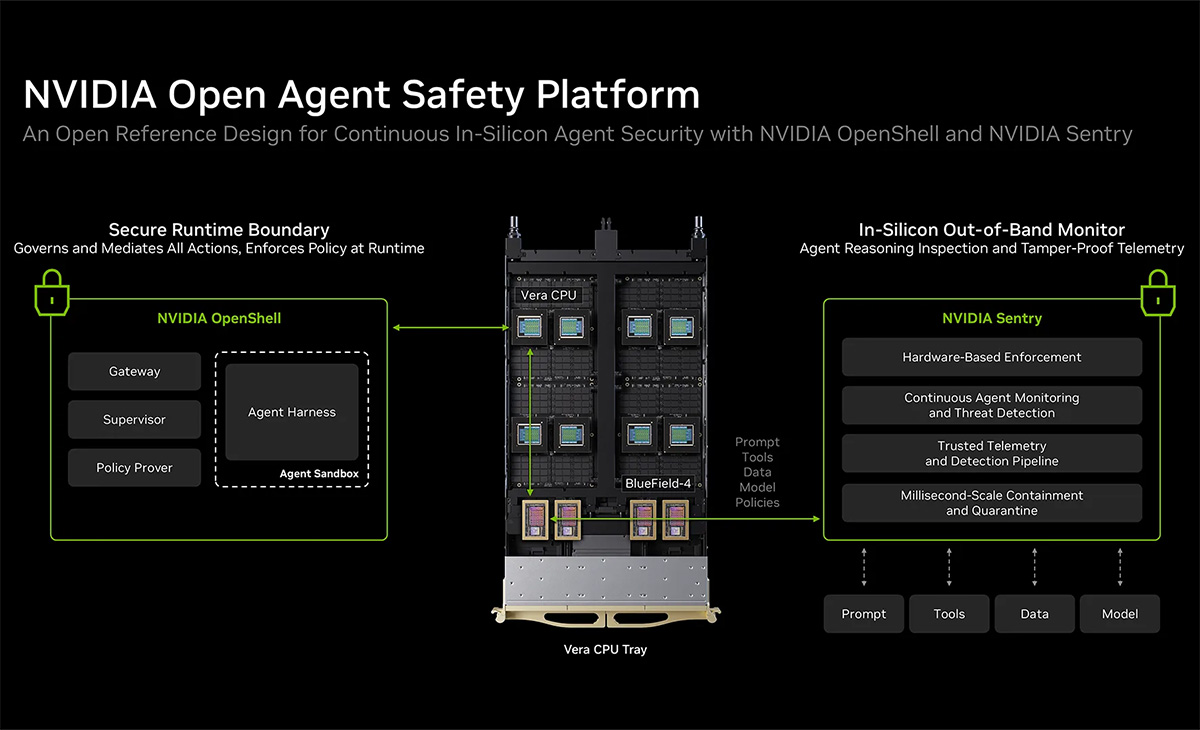Viewport: 1200px width, 730px height.
Task: Select the Hardware-Based Enforcement box
Action: click(x=992, y=357)
